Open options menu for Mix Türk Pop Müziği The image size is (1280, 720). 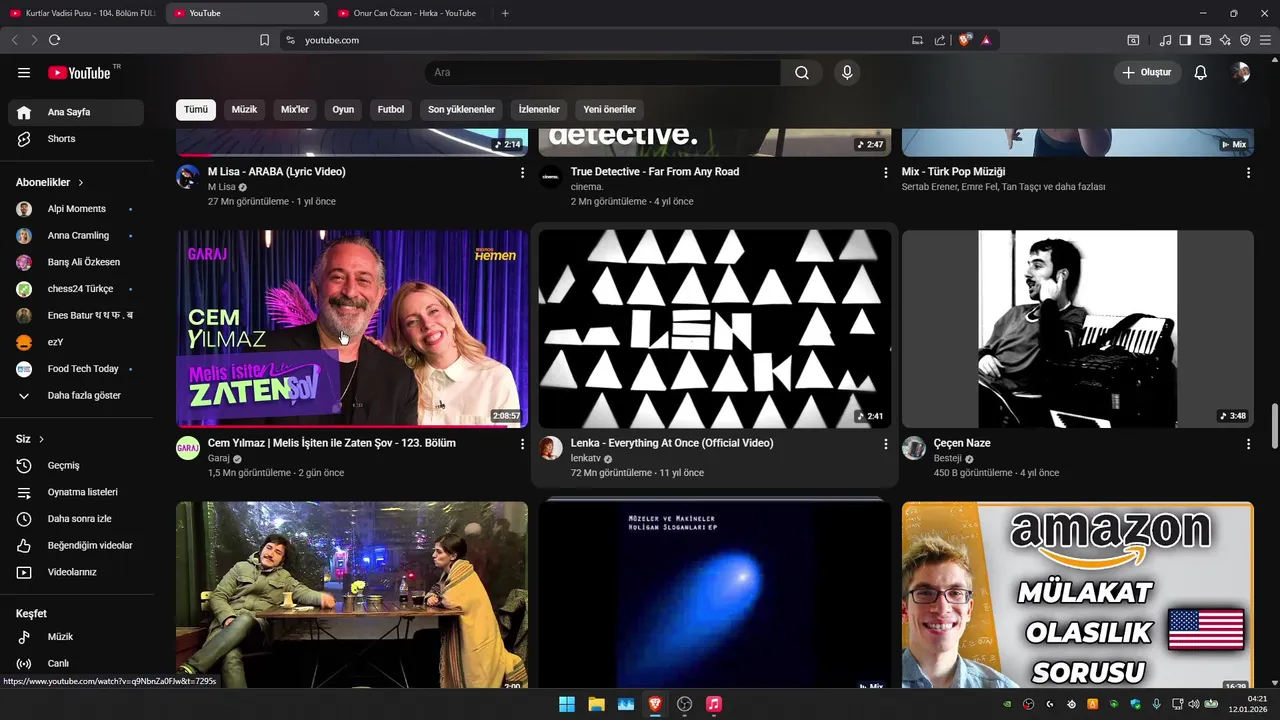click(1248, 173)
